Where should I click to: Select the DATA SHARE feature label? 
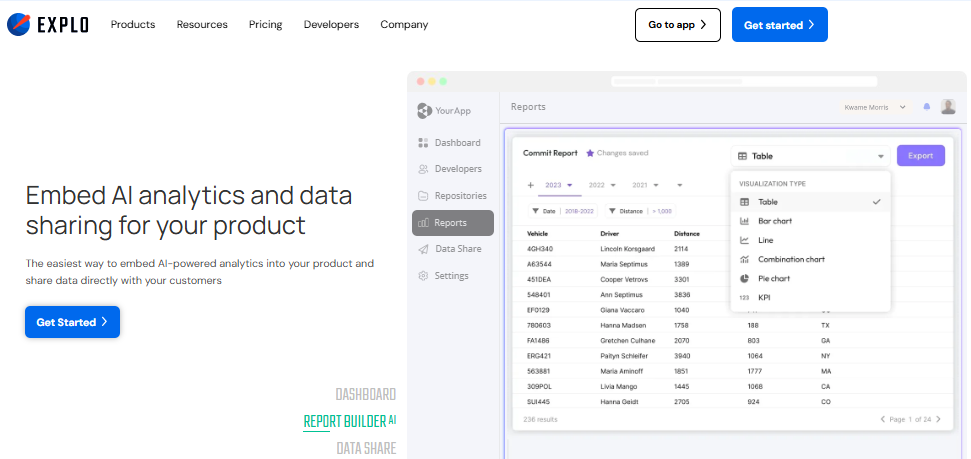pos(366,448)
